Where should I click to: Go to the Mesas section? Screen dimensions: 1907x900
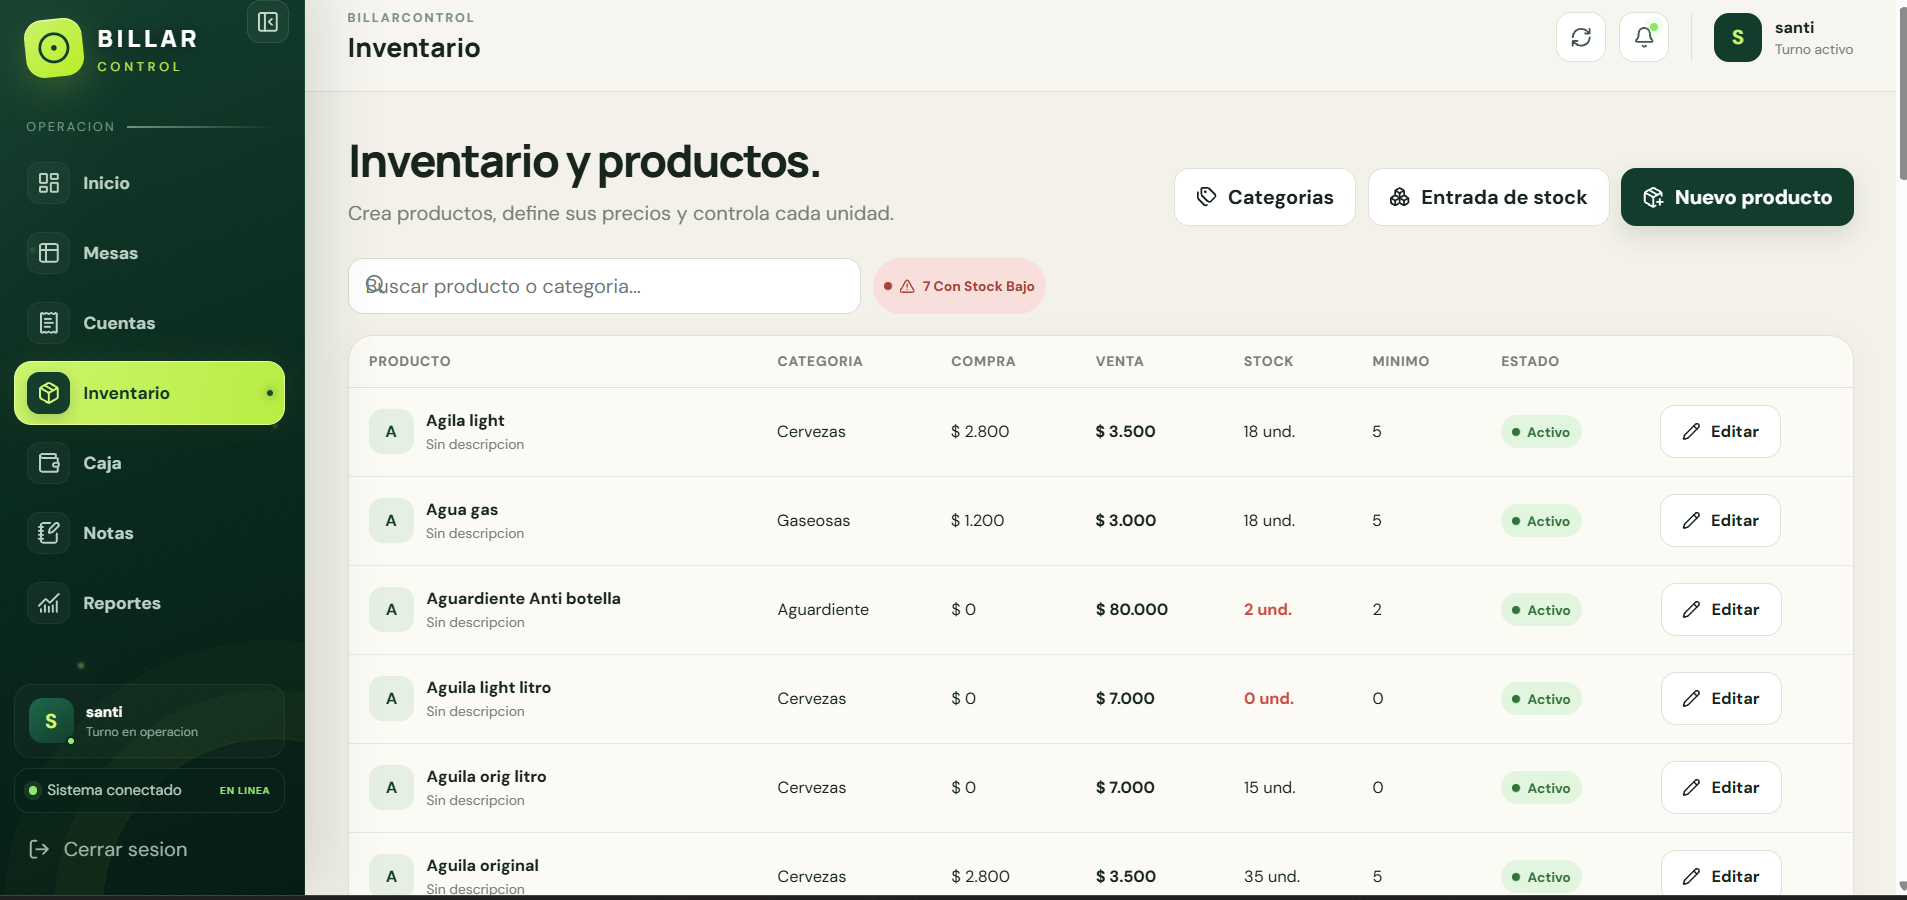click(x=149, y=253)
